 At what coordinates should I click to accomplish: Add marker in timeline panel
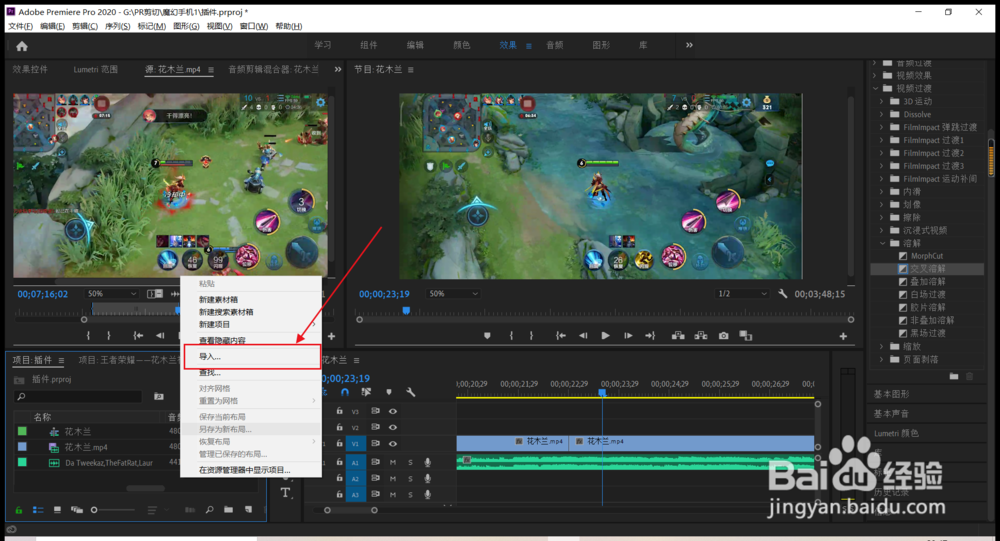pyautogui.click(x=388, y=392)
